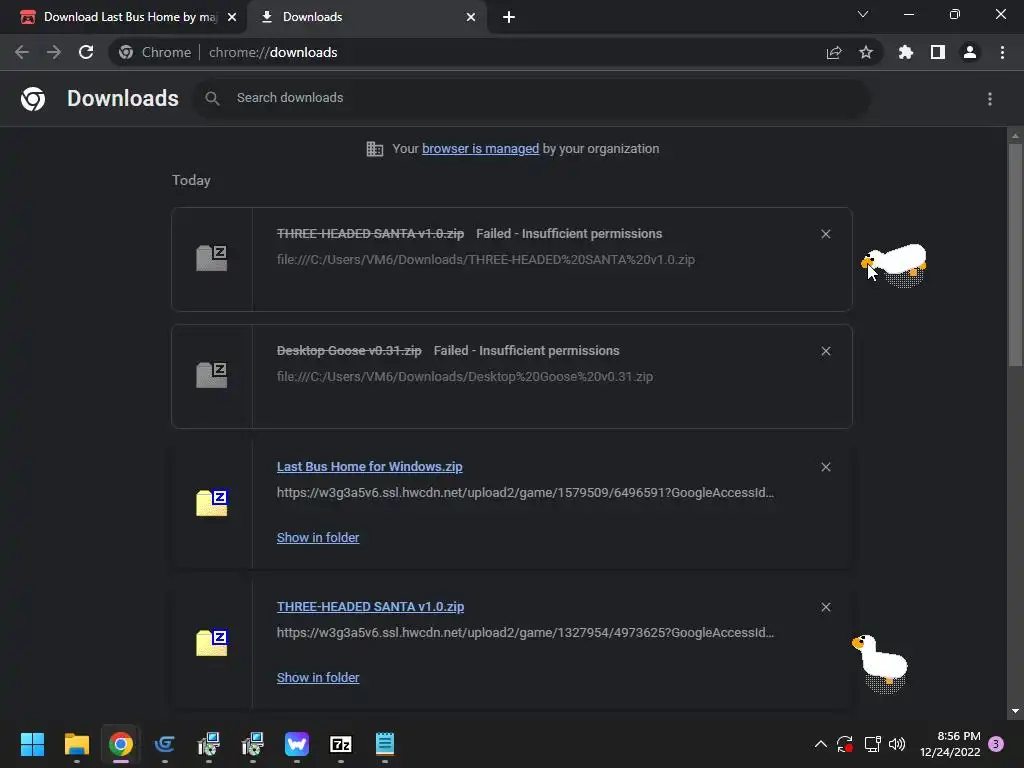
Task: Open a new tab with plus button
Action: [x=509, y=18]
